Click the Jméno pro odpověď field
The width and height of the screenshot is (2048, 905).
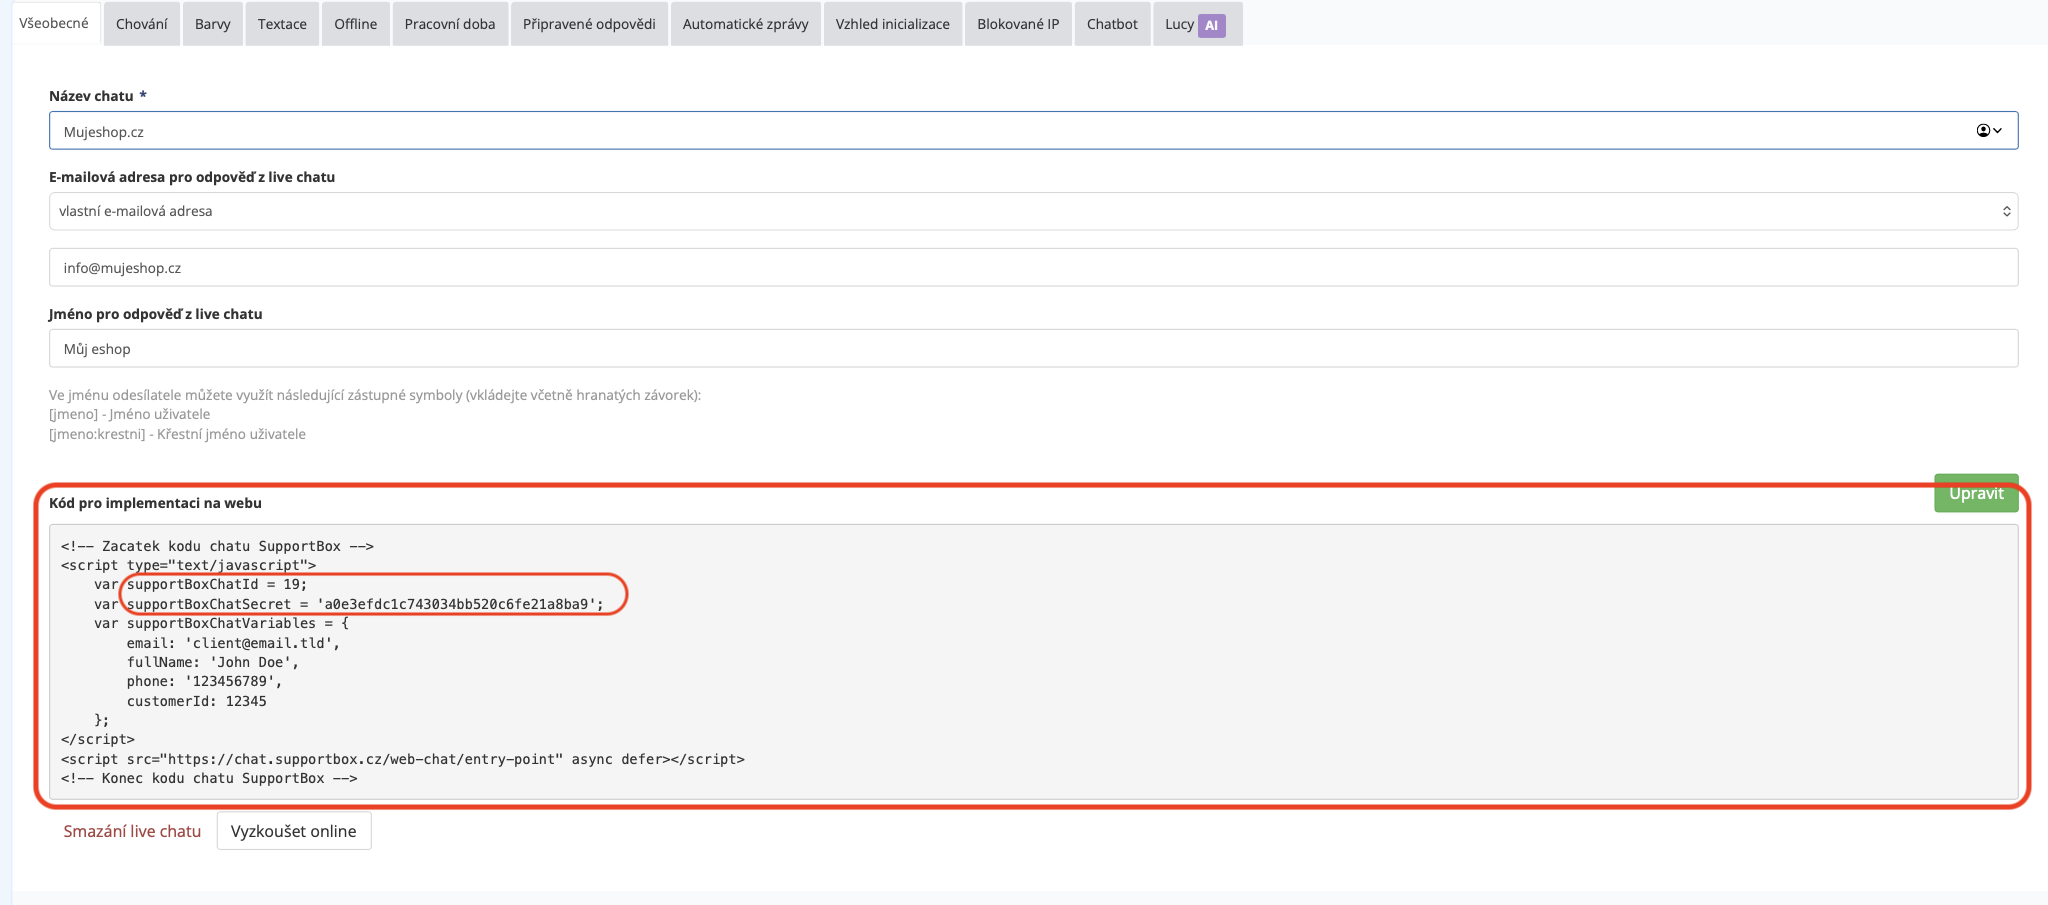pyautogui.click(x=1033, y=348)
